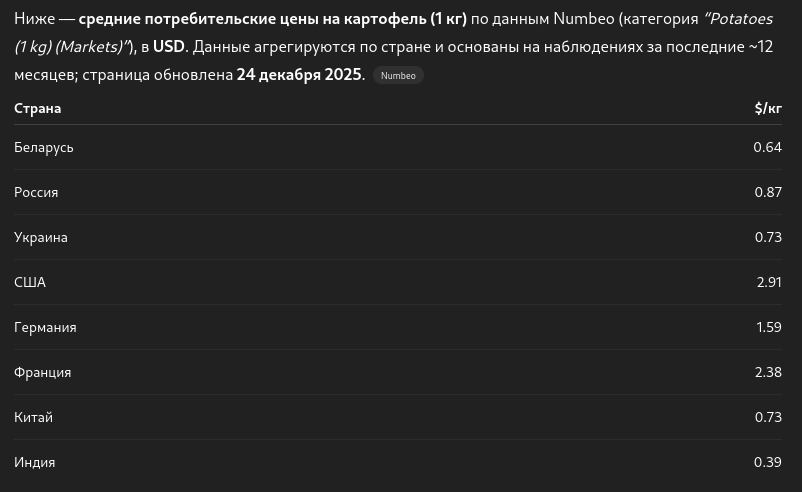This screenshot has width=802, height=492.
Task: Click the Украина row label
Action: point(41,237)
